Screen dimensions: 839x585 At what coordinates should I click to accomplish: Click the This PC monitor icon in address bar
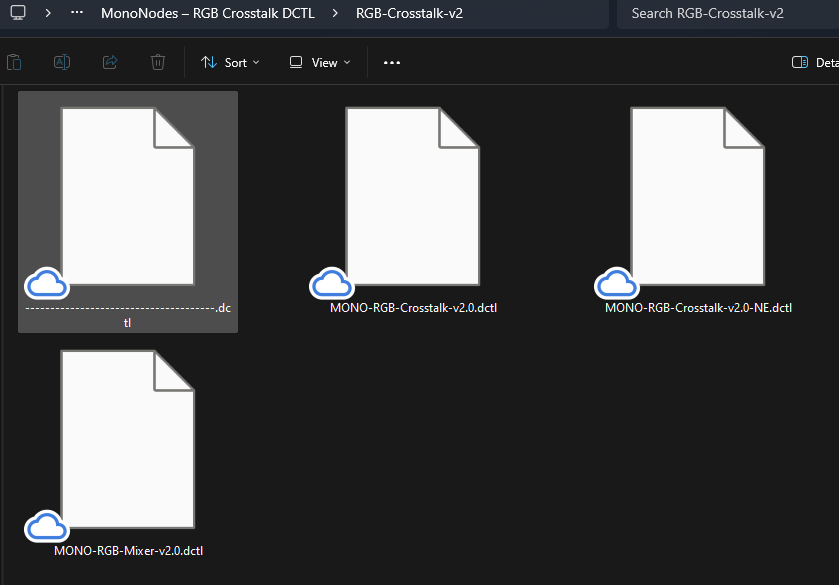(18, 14)
